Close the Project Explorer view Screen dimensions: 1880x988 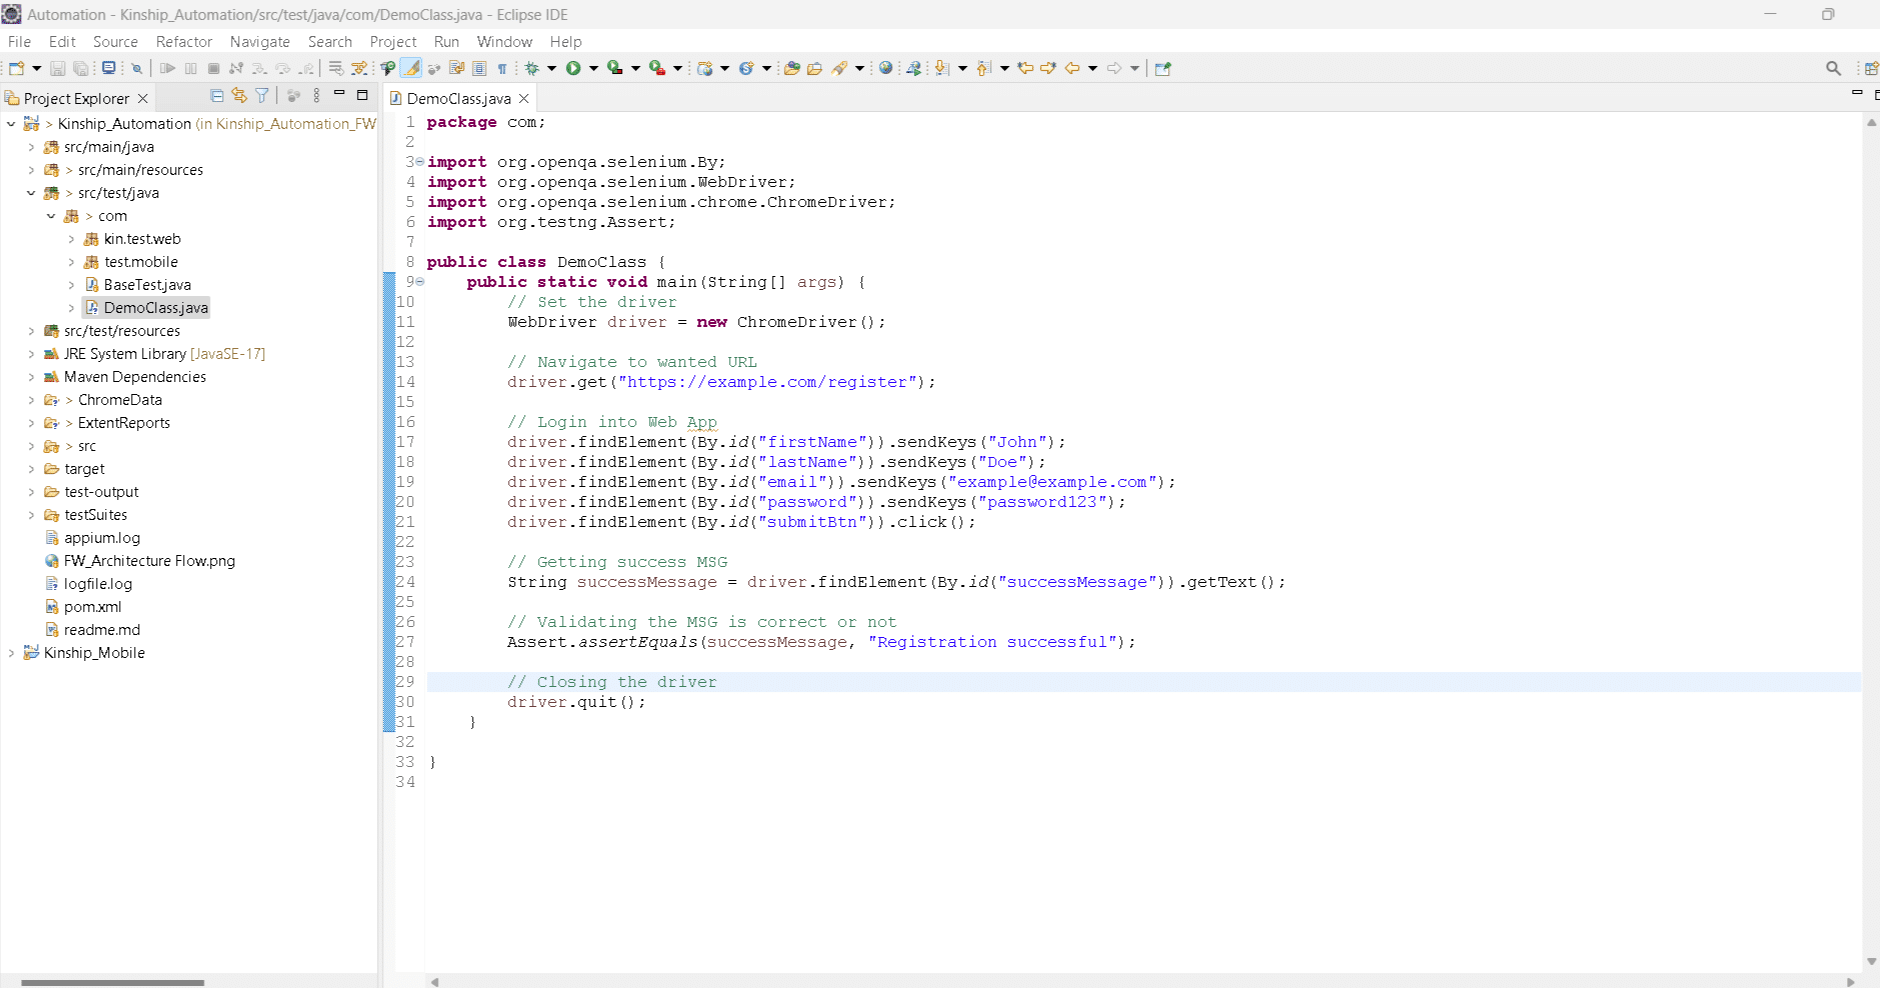[143, 98]
